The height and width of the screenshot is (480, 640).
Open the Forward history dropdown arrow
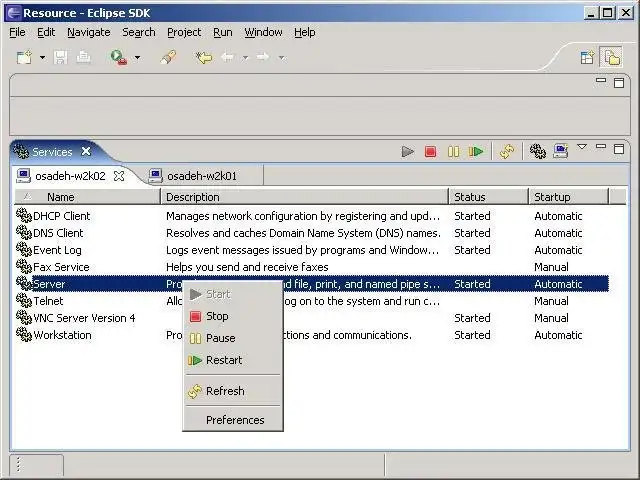tap(282, 58)
